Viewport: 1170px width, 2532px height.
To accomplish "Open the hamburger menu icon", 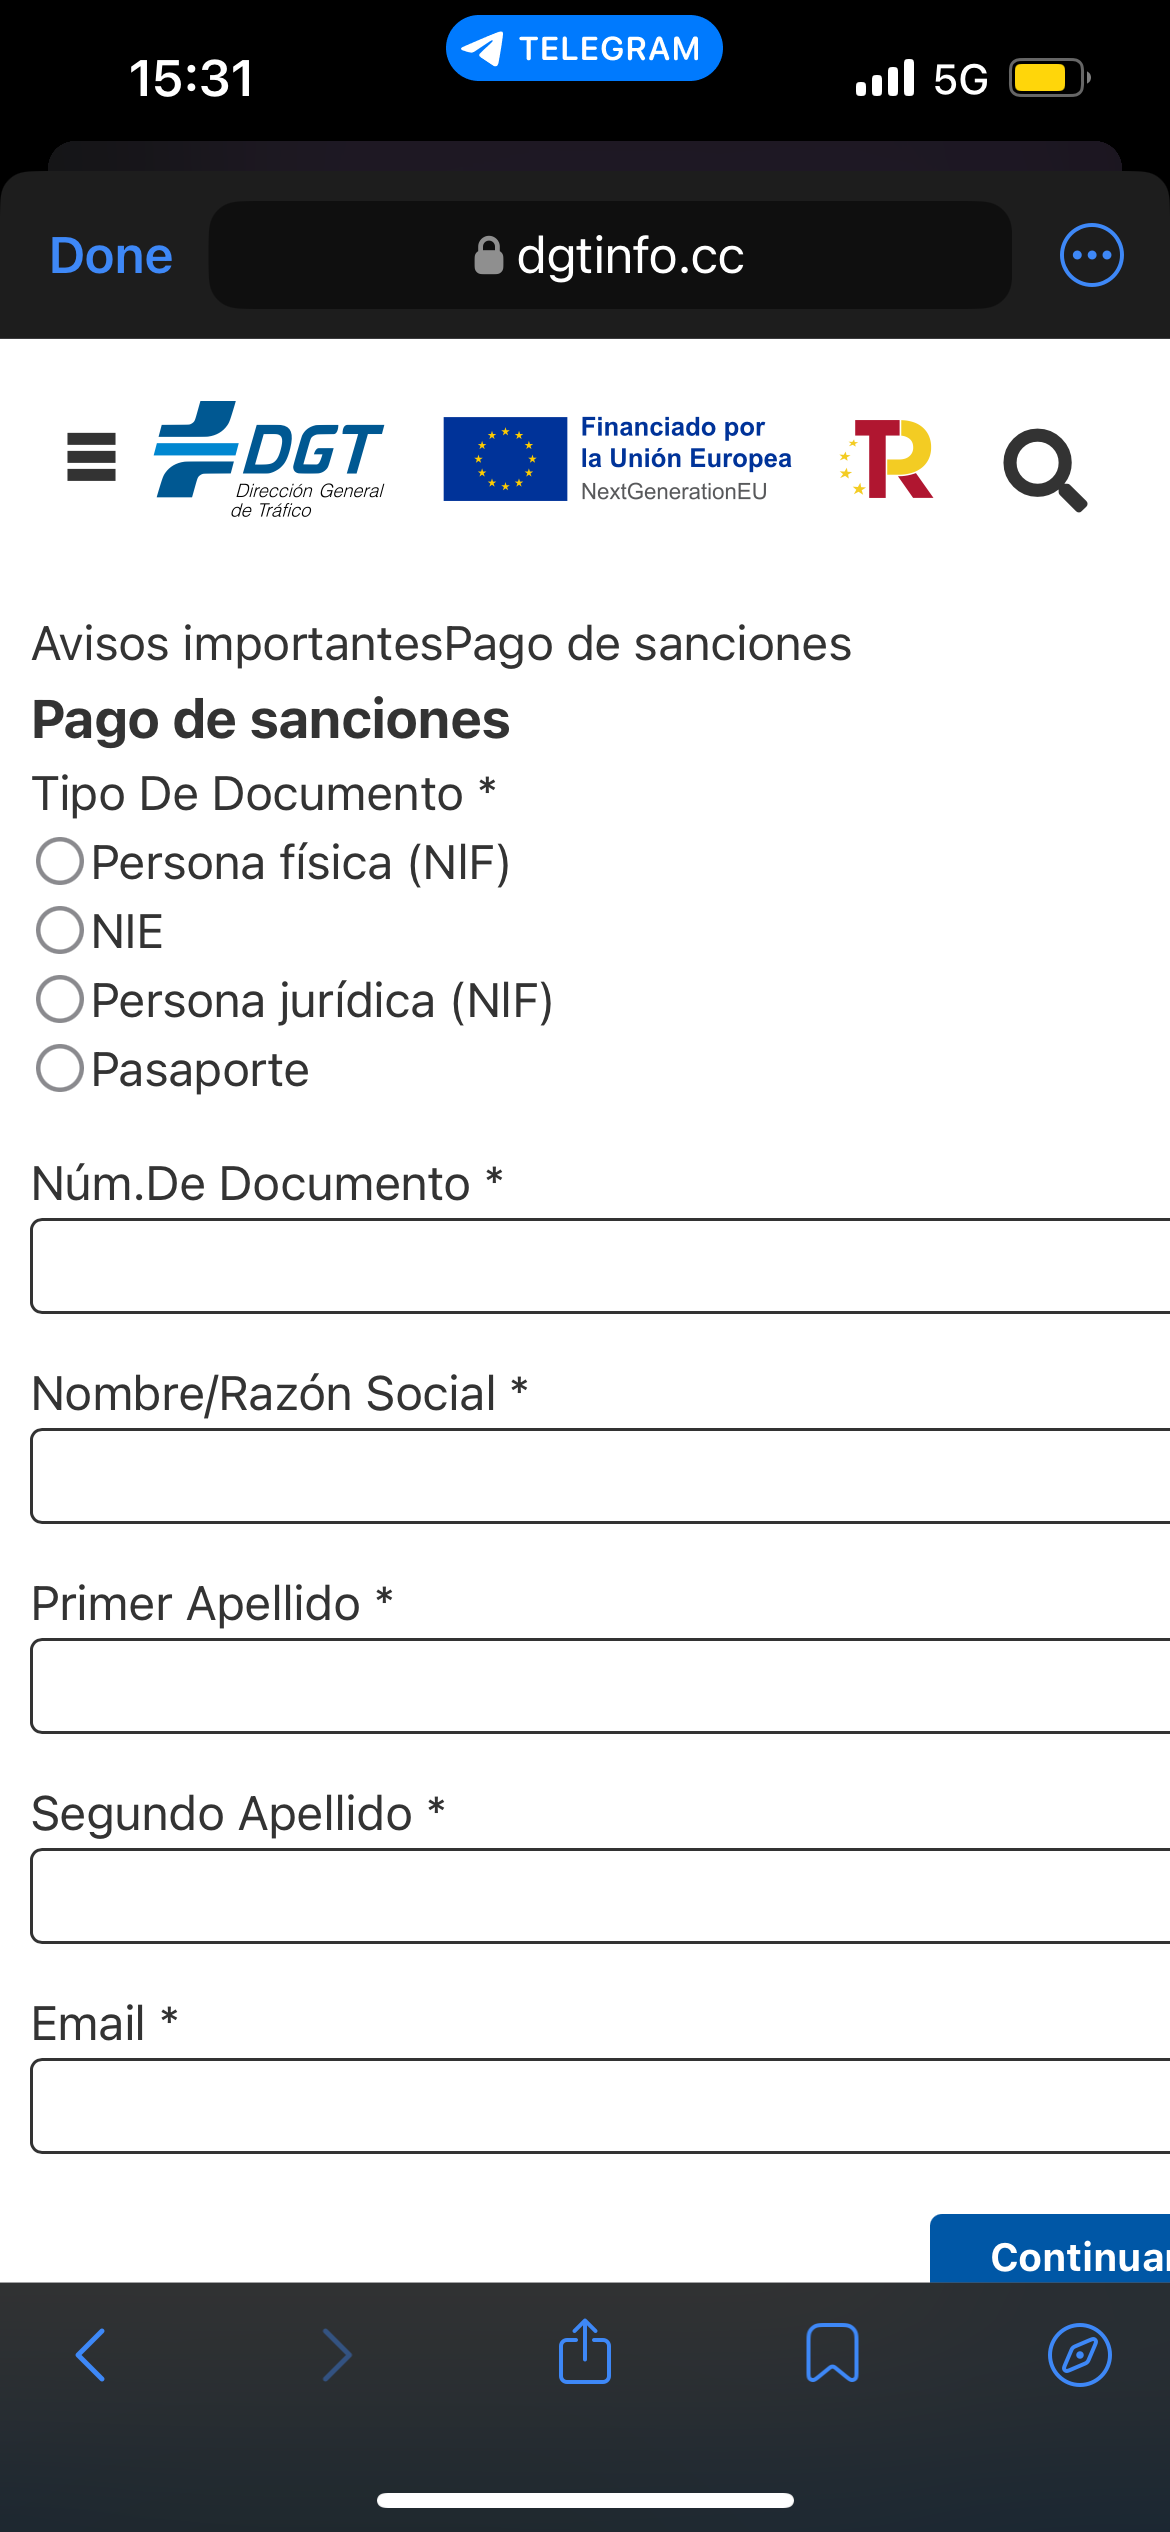I will (91, 457).
